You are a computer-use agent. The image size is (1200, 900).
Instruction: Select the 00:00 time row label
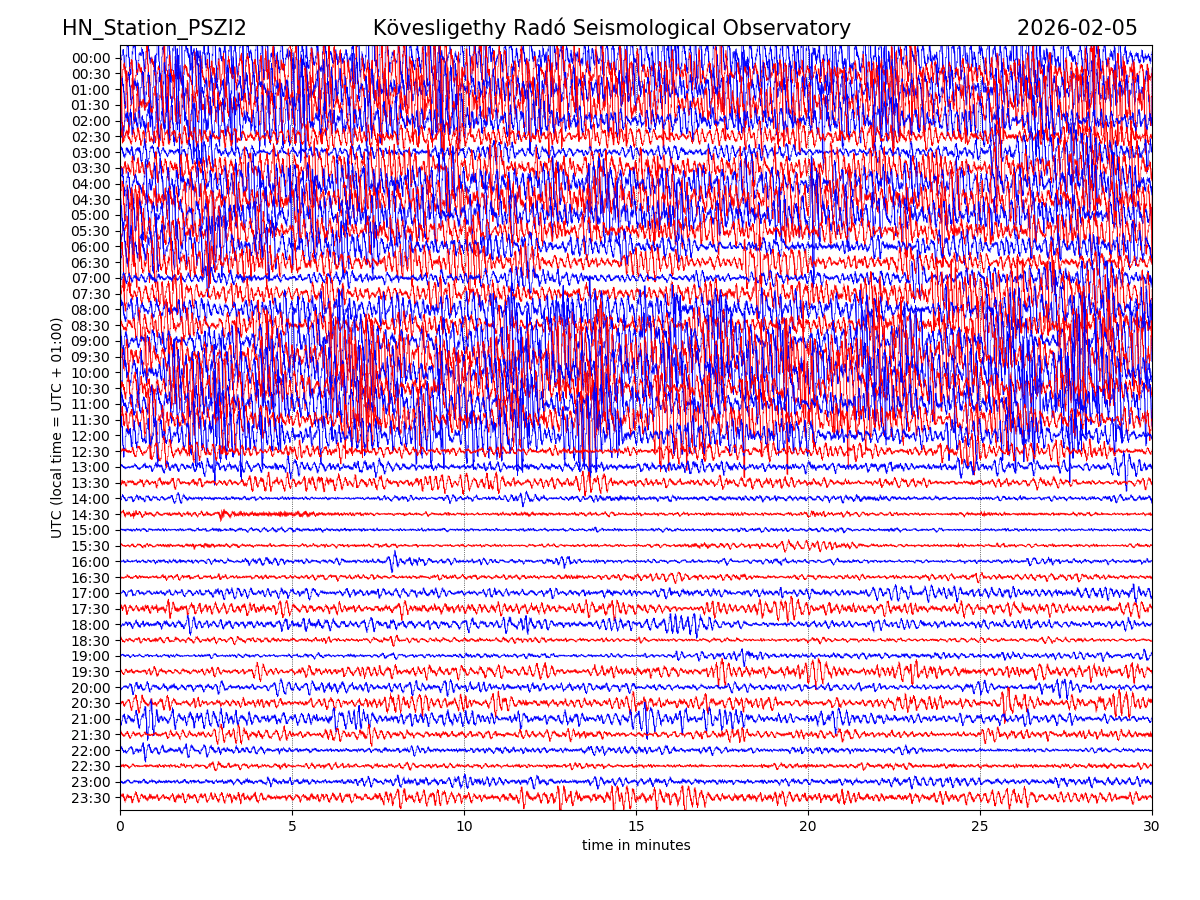tap(90, 58)
